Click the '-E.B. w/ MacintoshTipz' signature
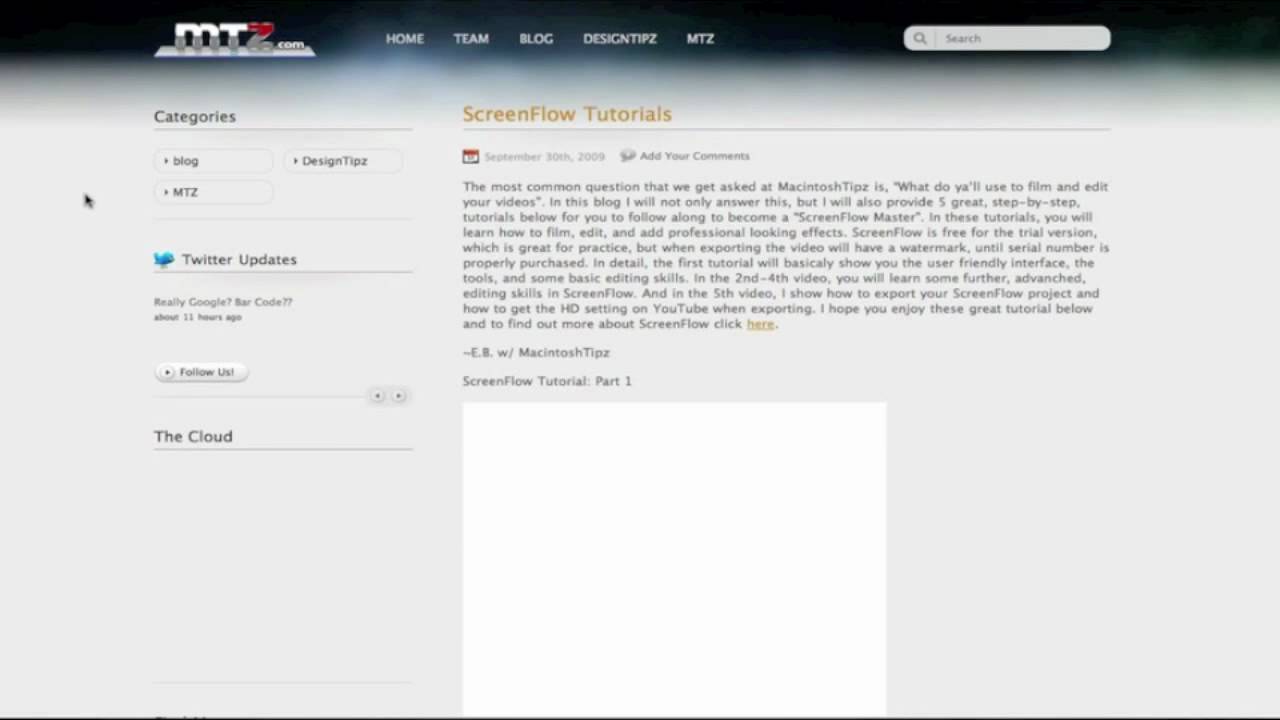The width and height of the screenshot is (1280, 720). [x=536, y=353]
